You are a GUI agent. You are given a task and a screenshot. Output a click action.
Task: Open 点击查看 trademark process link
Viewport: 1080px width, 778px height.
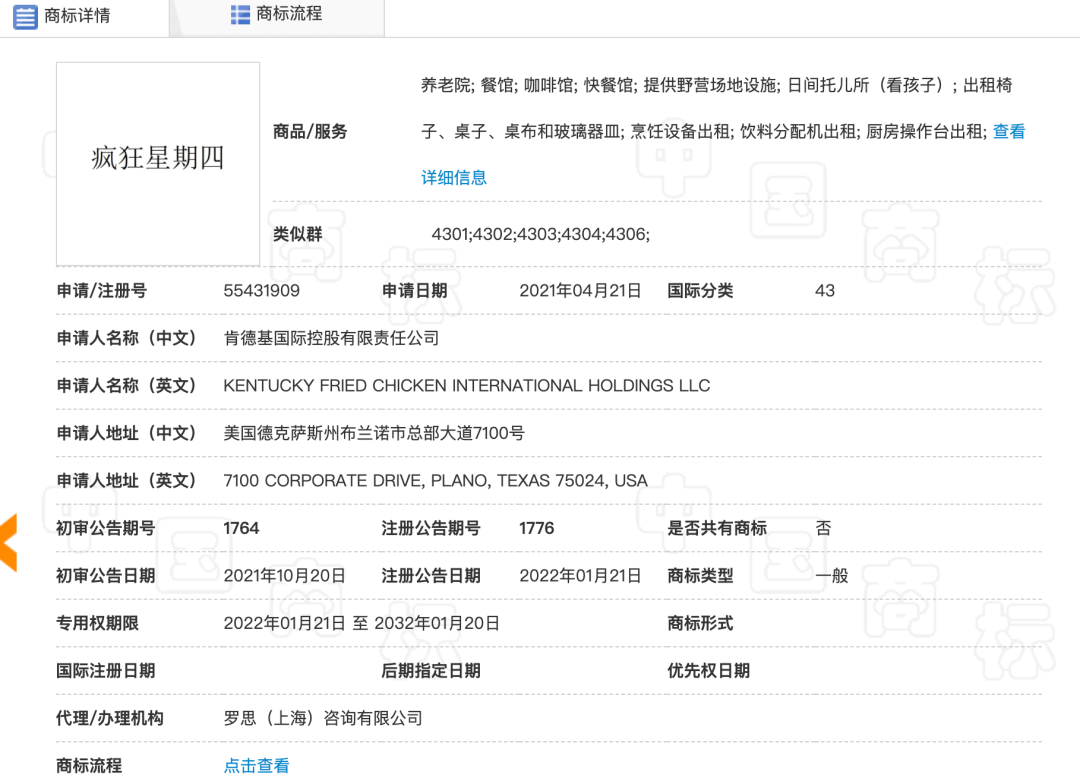click(257, 766)
